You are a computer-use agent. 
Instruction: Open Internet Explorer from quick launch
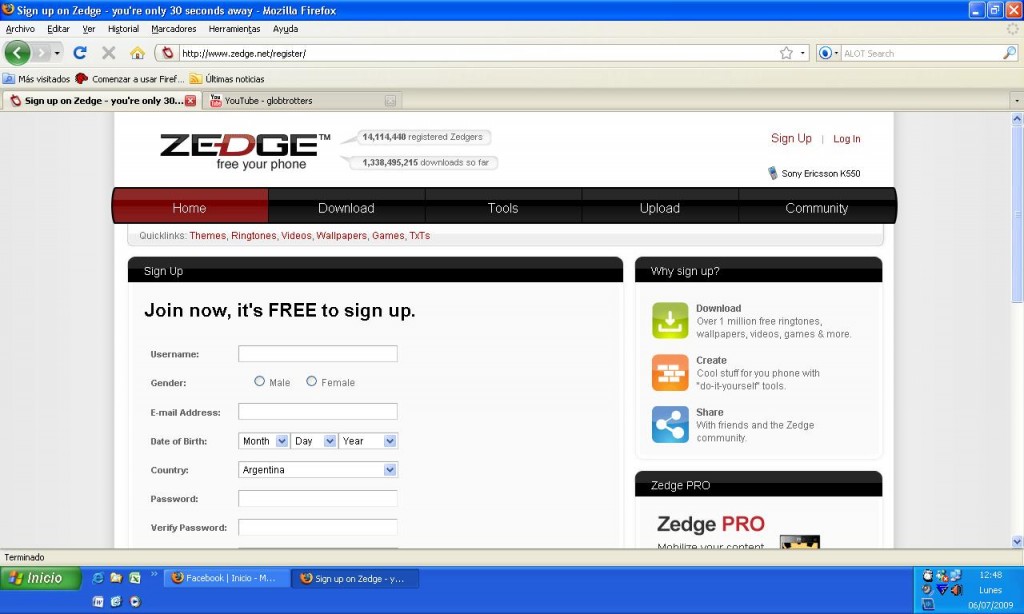[x=98, y=578]
